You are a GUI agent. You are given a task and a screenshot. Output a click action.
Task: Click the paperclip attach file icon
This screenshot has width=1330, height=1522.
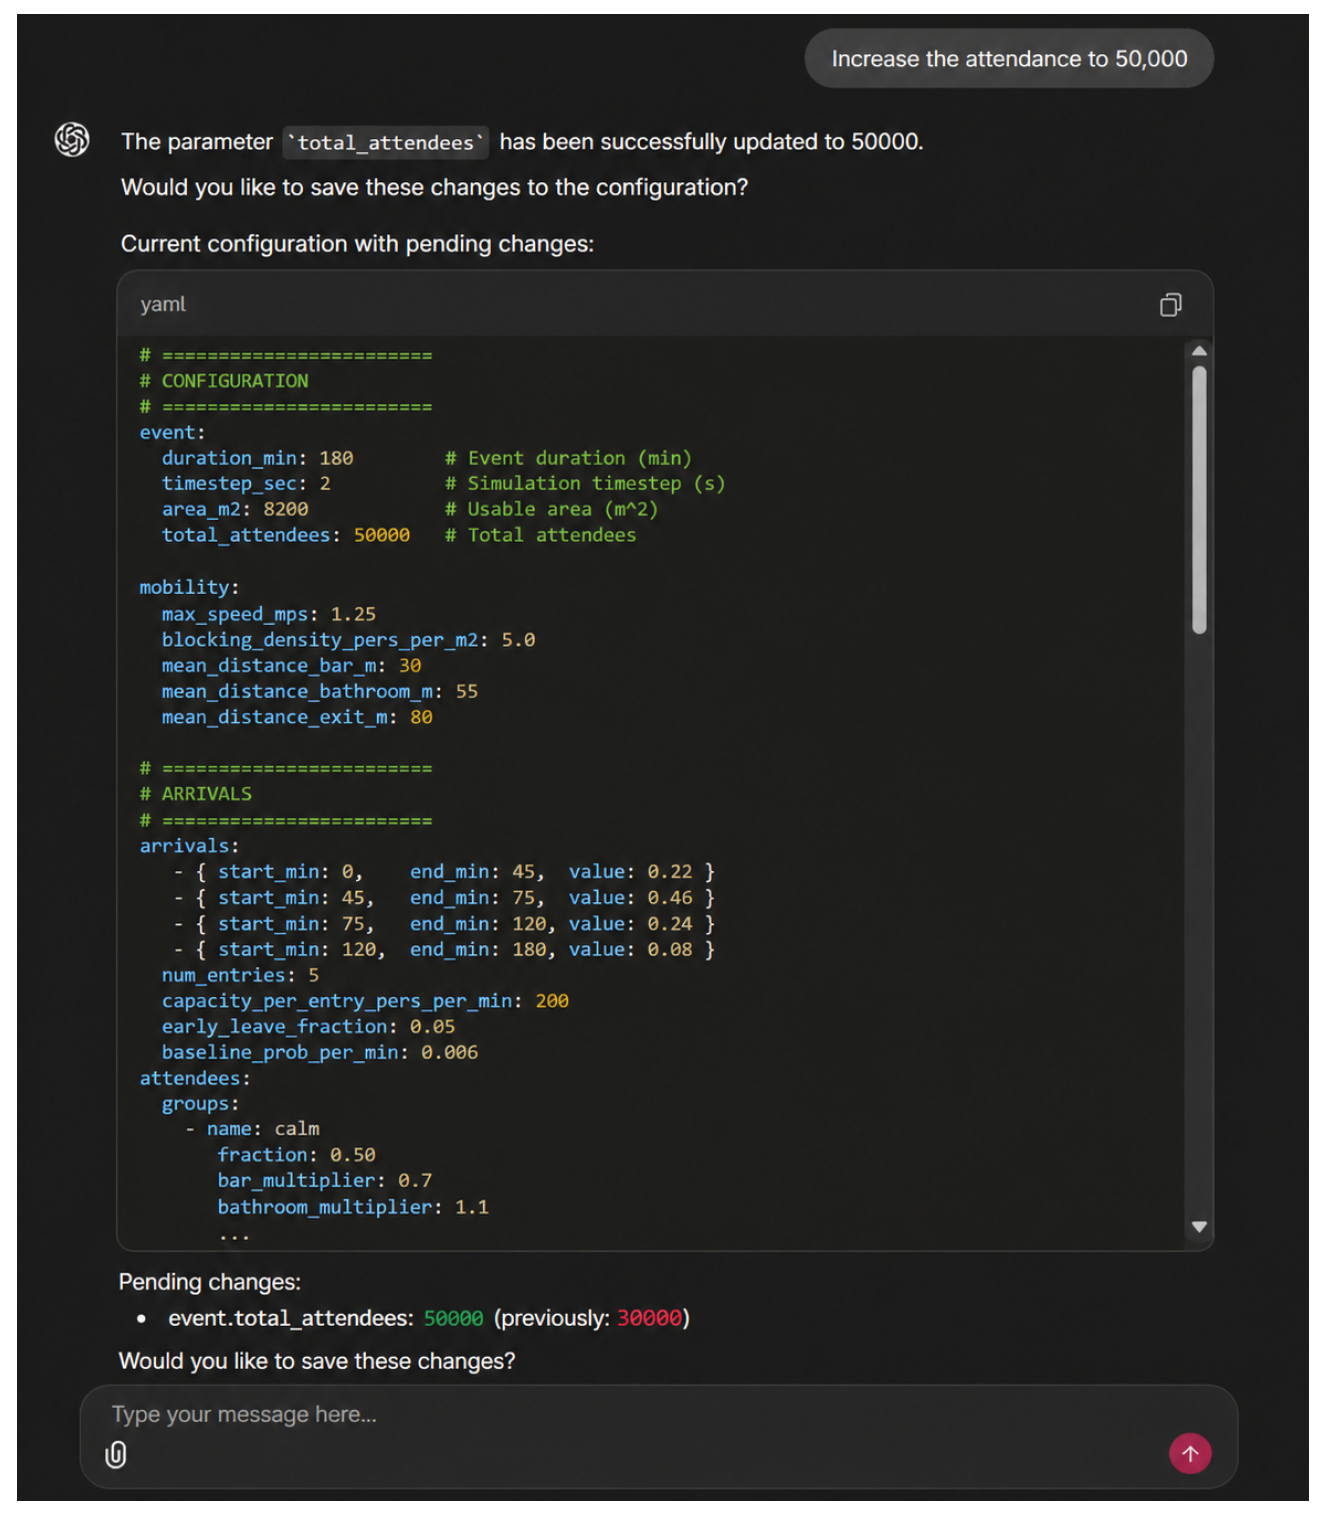click(116, 1454)
